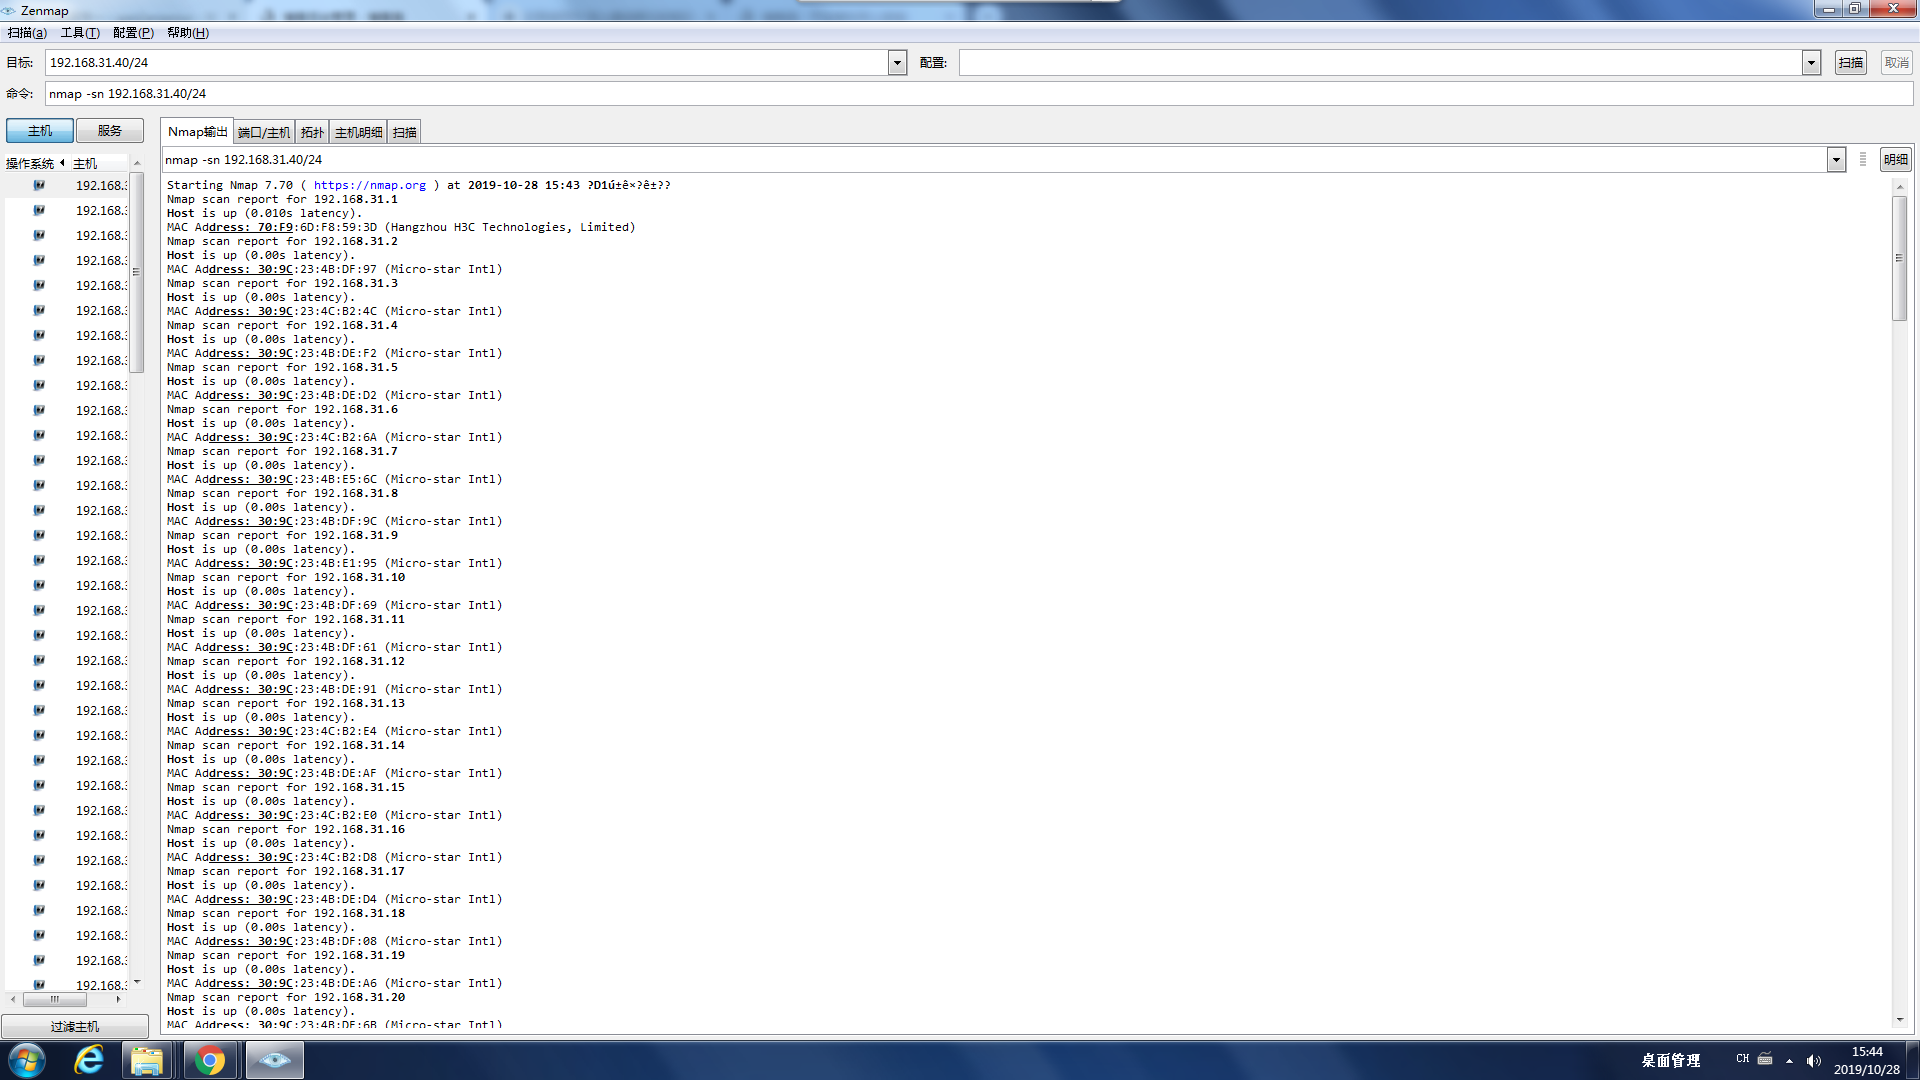Expand the 配置 profile dropdown
This screenshot has width=1920, height=1080.
[1811, 63]
